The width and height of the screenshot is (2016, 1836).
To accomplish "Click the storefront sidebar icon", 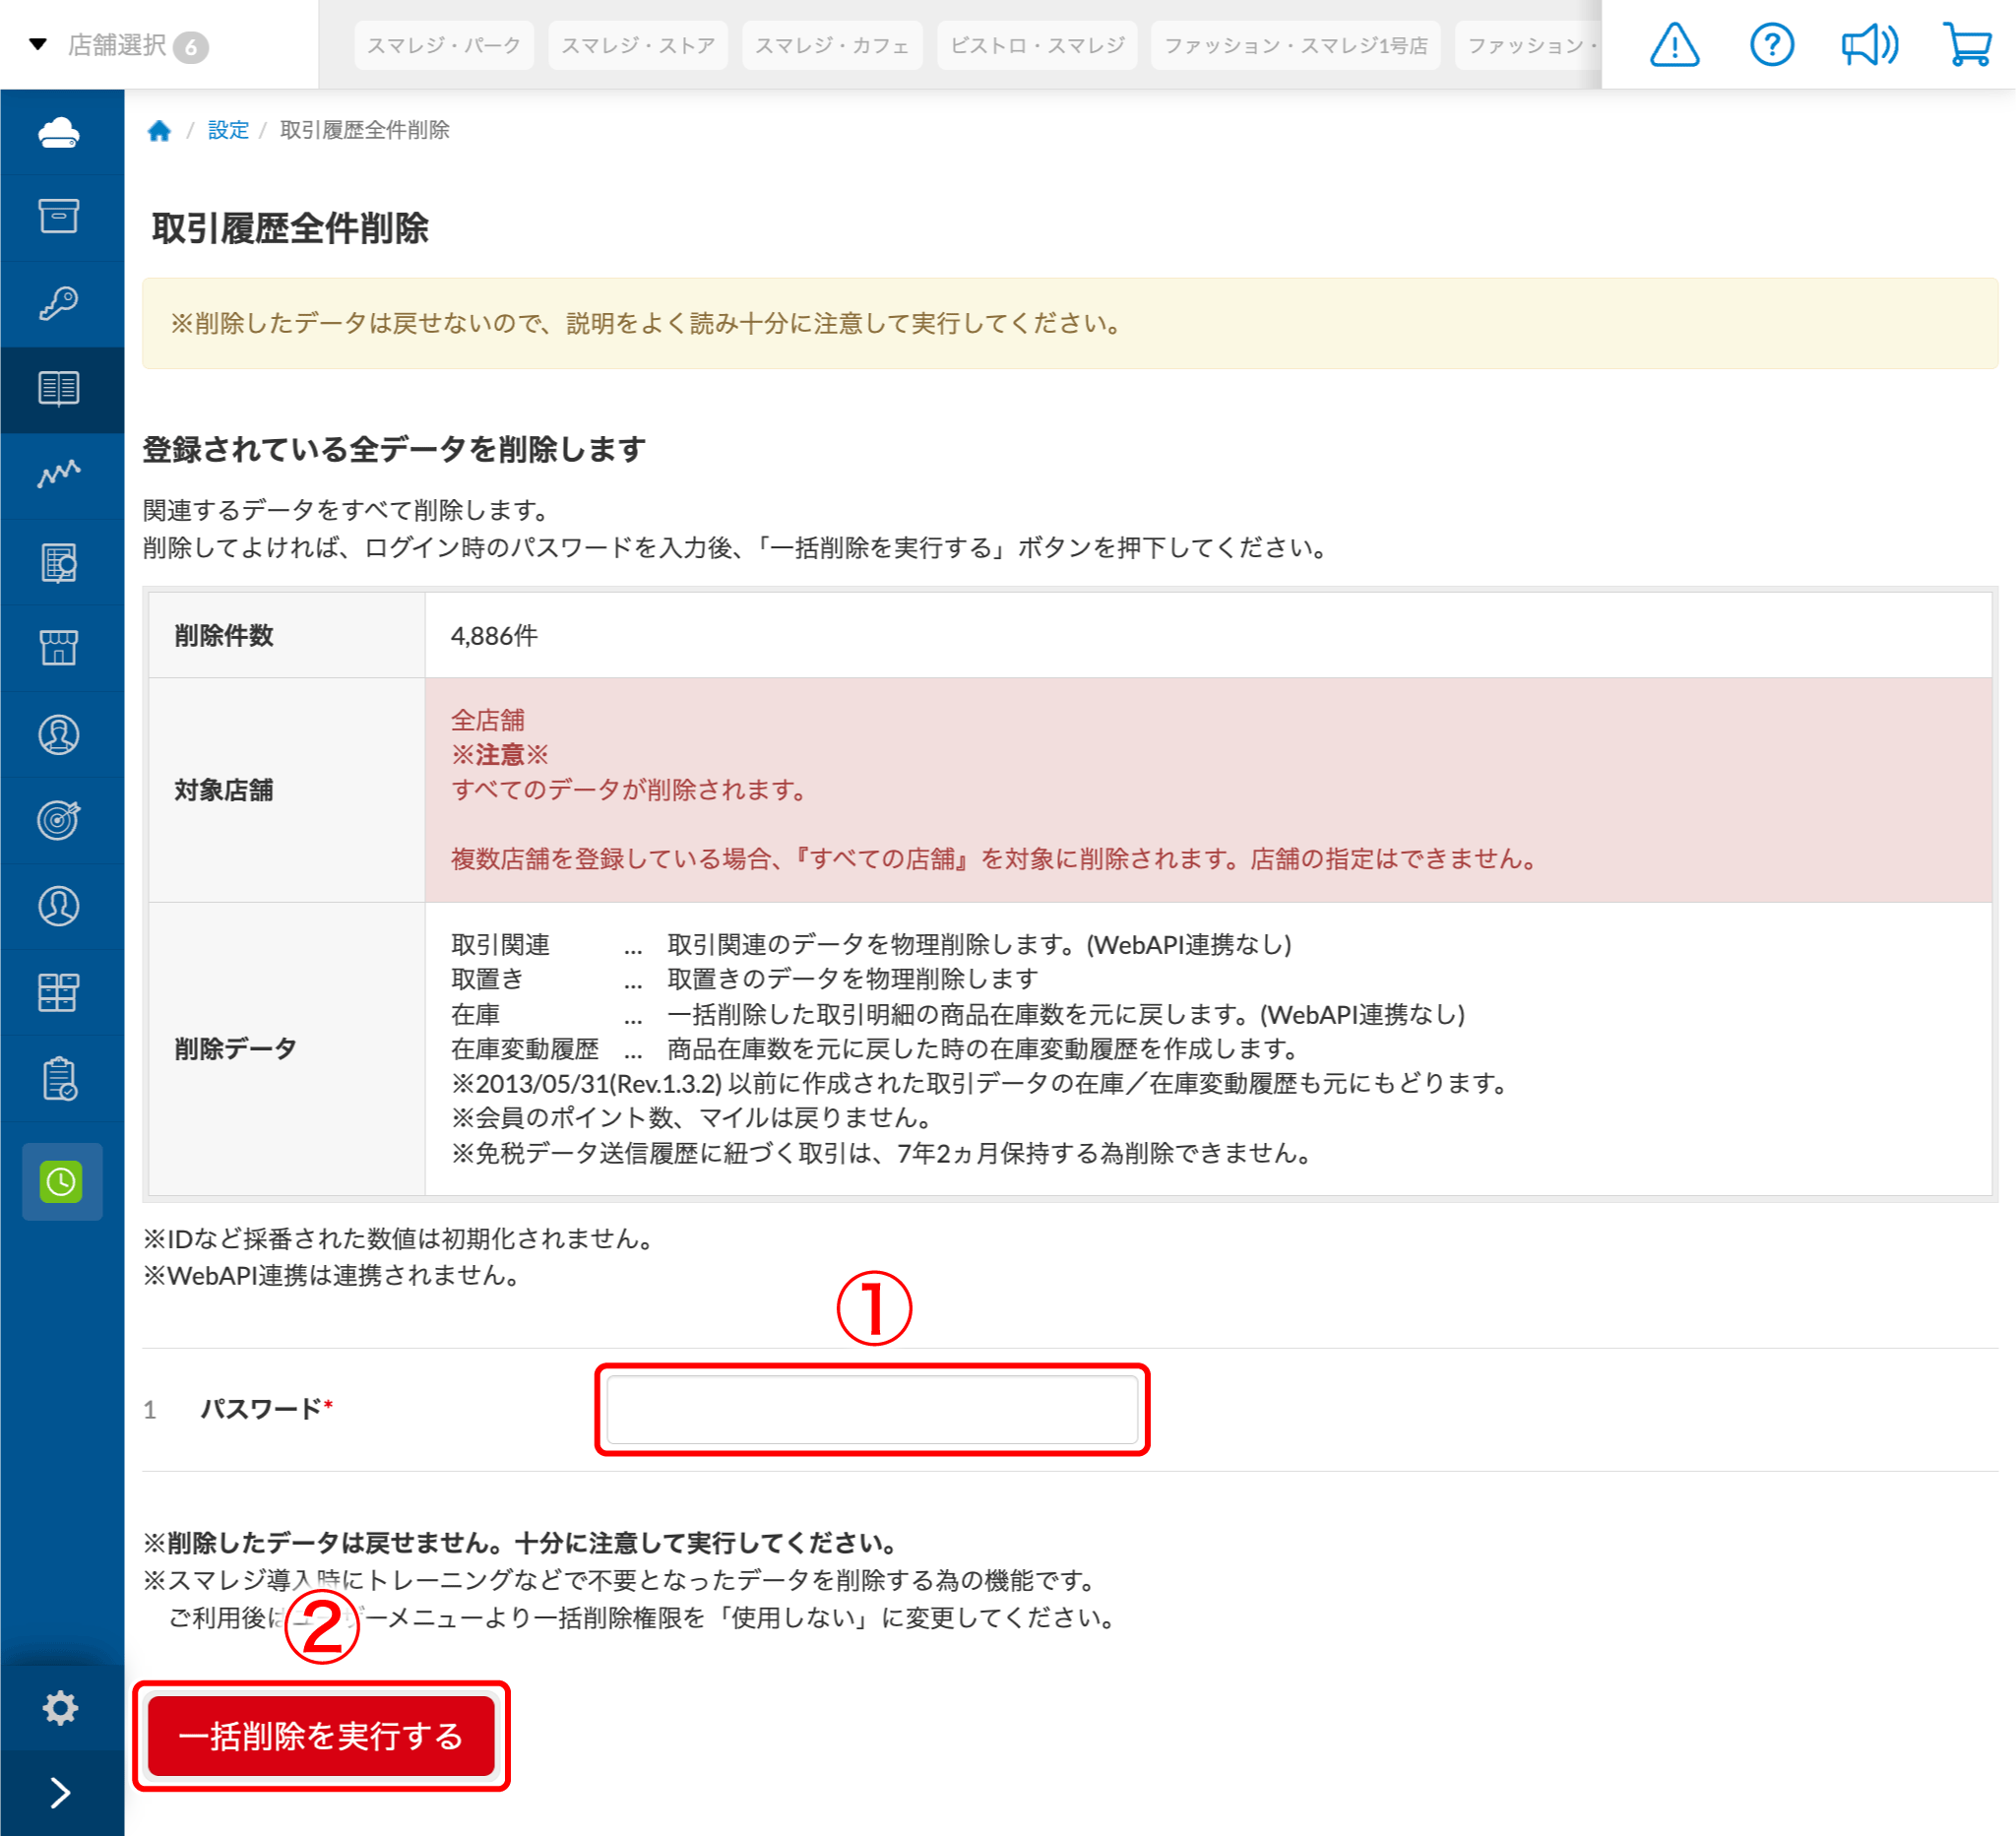I will pos(59,647).
